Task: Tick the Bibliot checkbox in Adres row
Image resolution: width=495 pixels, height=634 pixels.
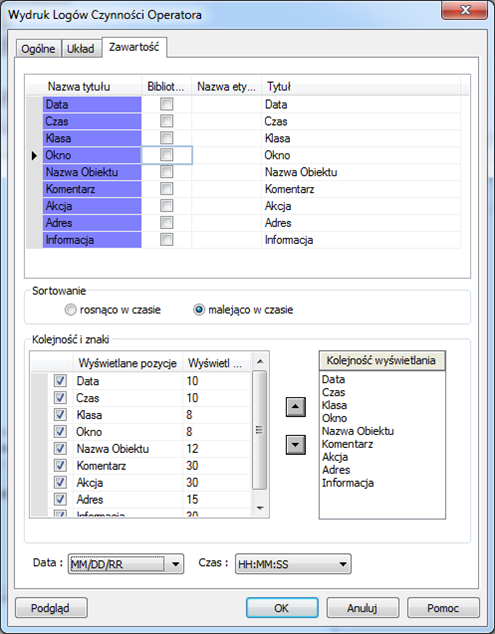Action: point(166,223)
